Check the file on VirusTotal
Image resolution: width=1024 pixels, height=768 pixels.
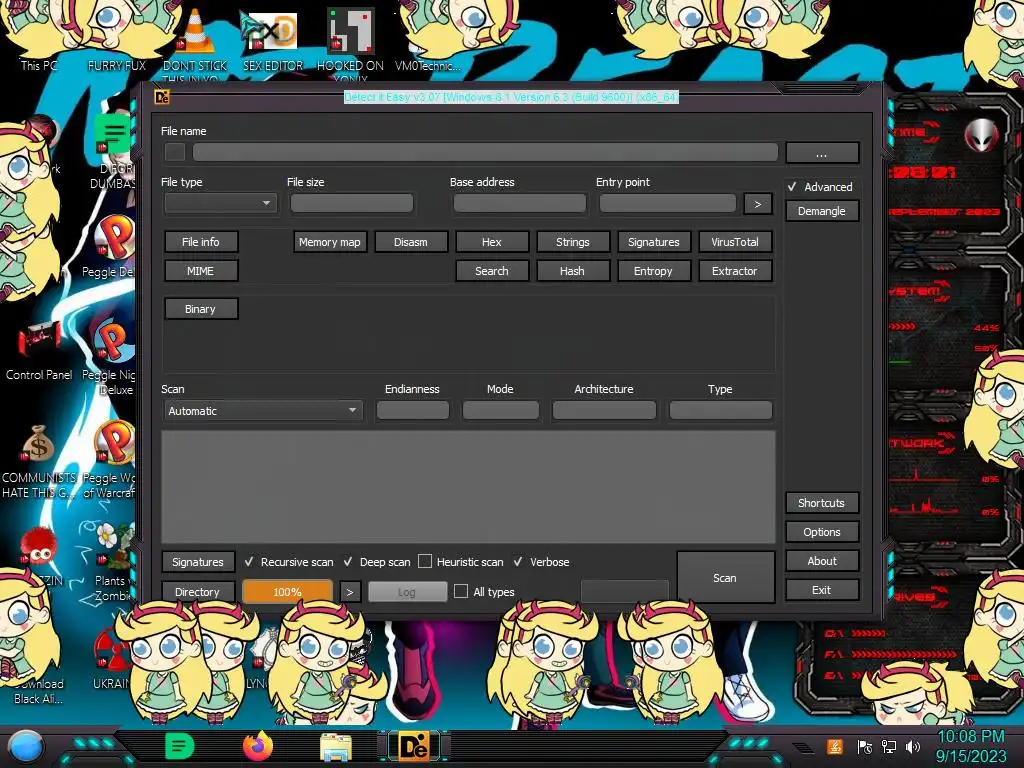coord(735,242)
